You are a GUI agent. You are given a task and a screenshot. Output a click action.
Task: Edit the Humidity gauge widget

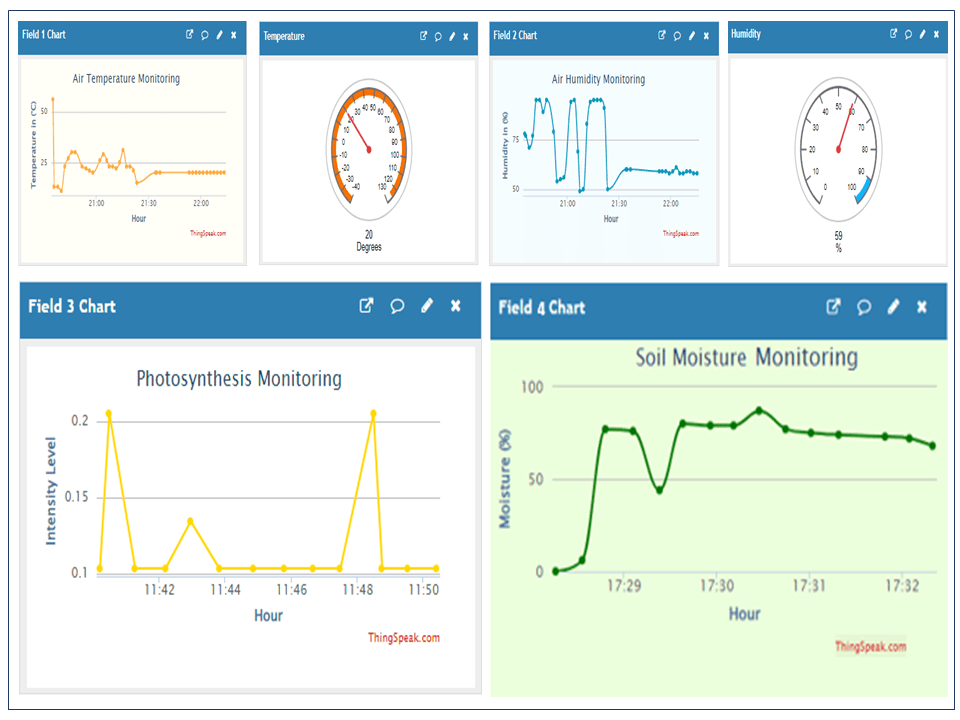pyautogui.click(x=922, y=34)
